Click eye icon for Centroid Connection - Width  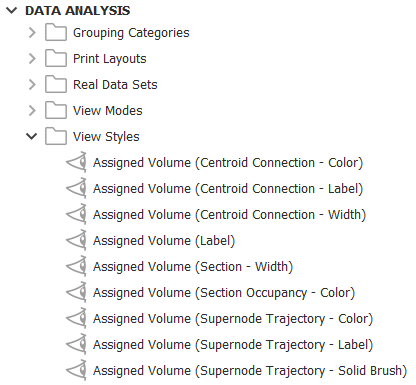click(x=76, y=214)
